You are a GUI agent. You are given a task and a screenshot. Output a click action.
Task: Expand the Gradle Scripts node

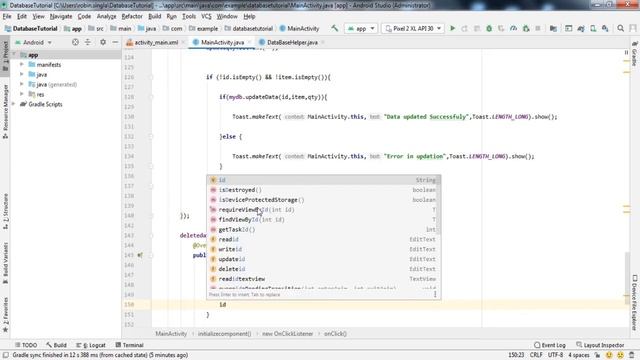[x=13, y=104]
